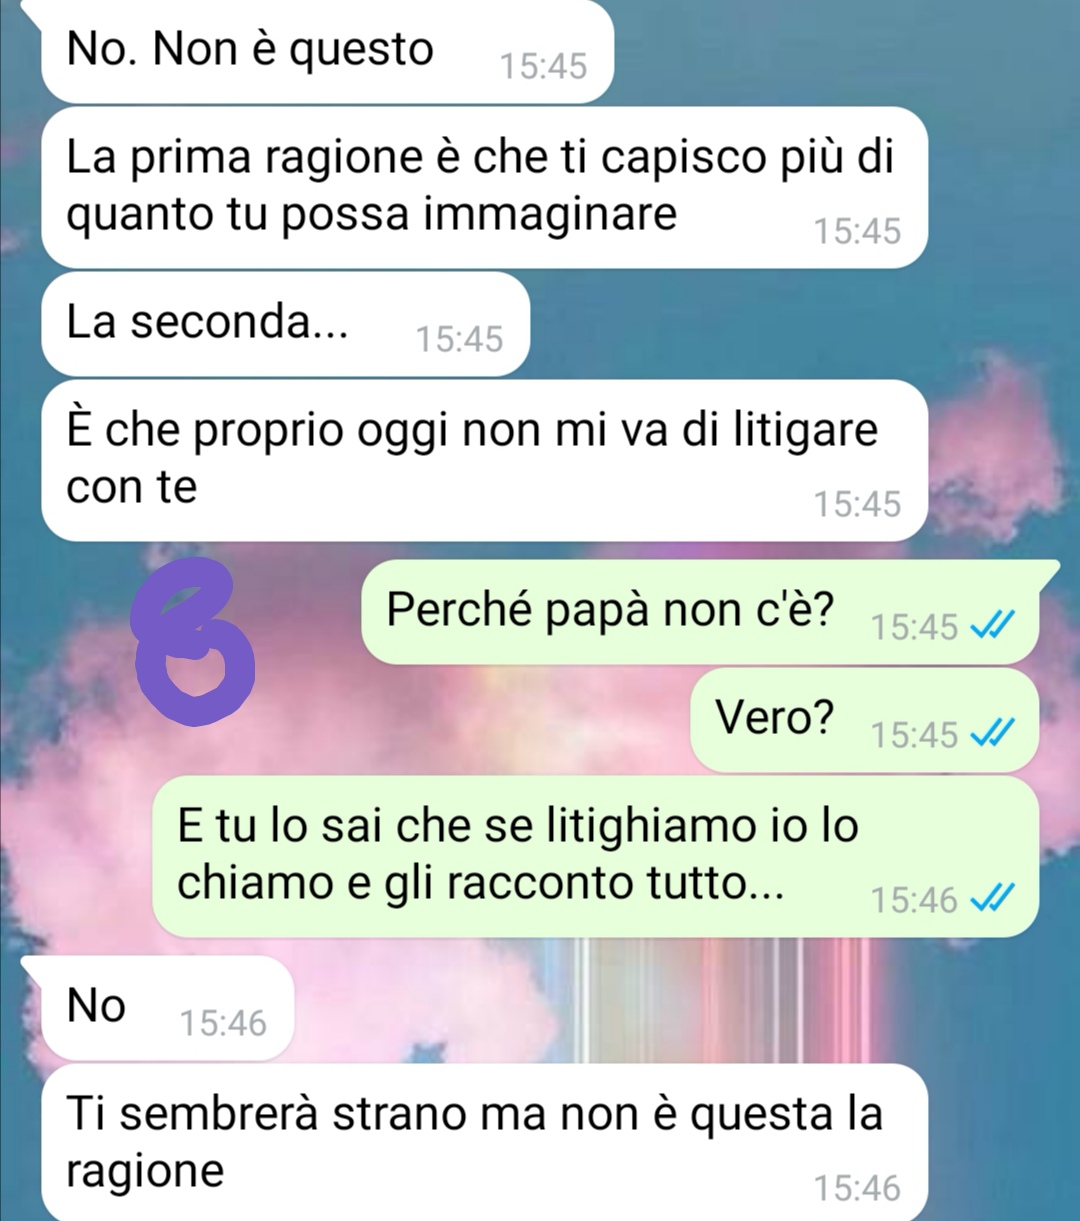The width and height of the screenshot is (1080, 1221).
Task: Tap read ticks on "E tu lo sai" message
Action: (993, 900)
